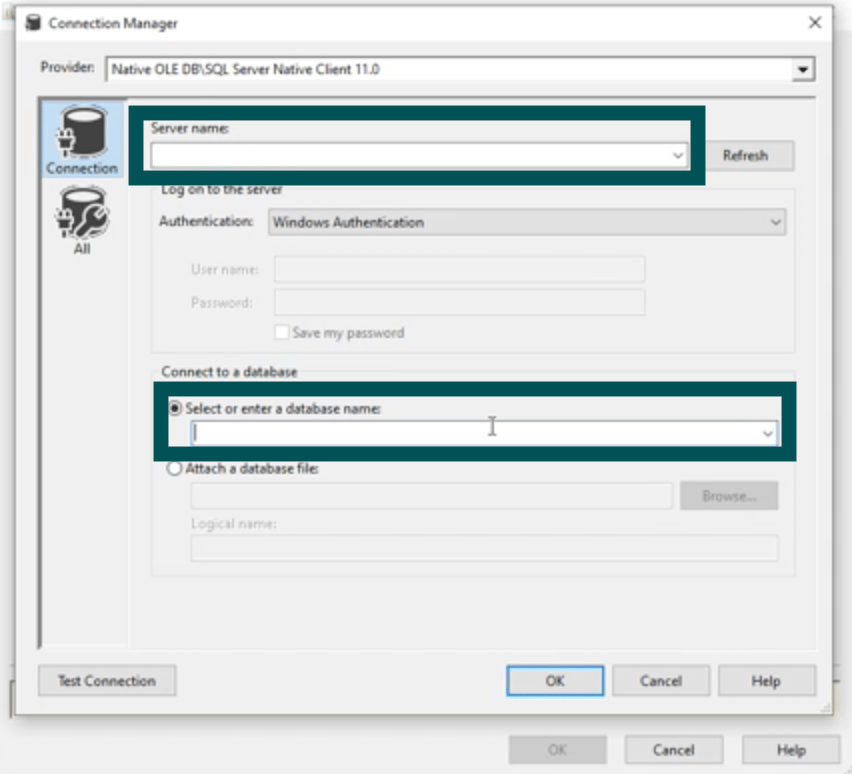Click Cancel in the Connection Manager dialog
852x774 pixels.
[661, 681]
